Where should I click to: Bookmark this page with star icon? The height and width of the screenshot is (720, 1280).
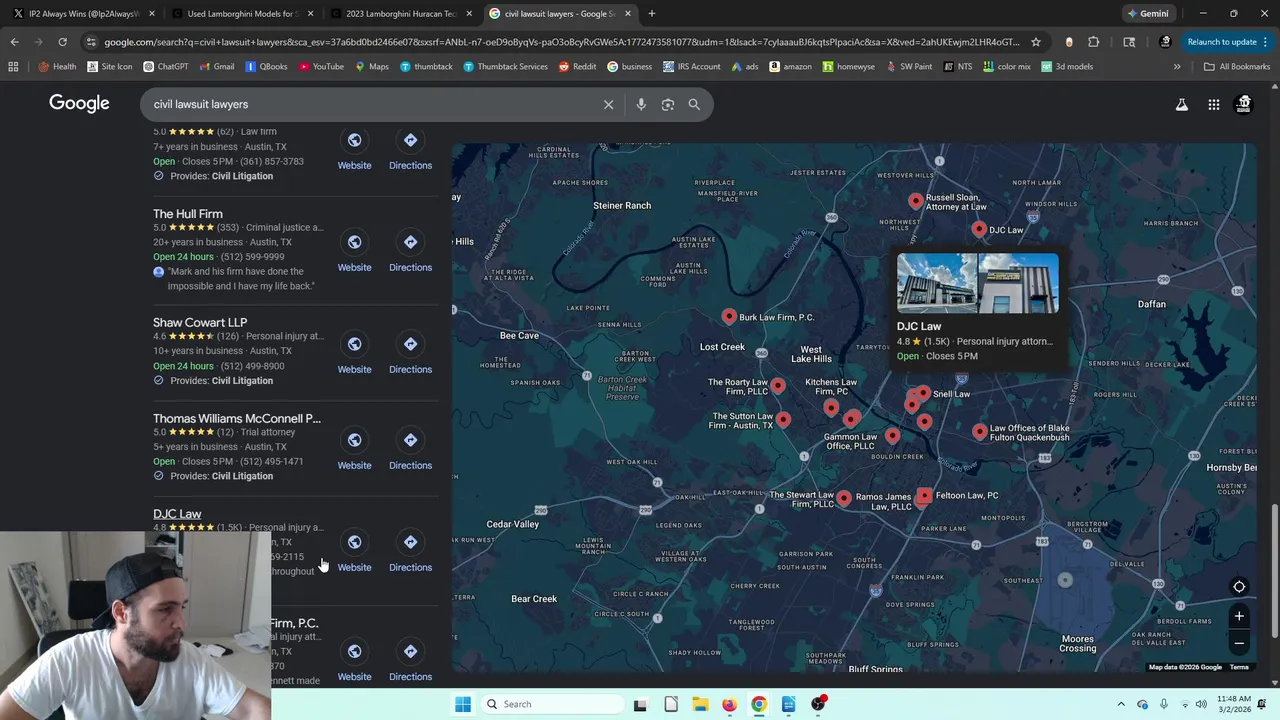(x=1036, y=42)
